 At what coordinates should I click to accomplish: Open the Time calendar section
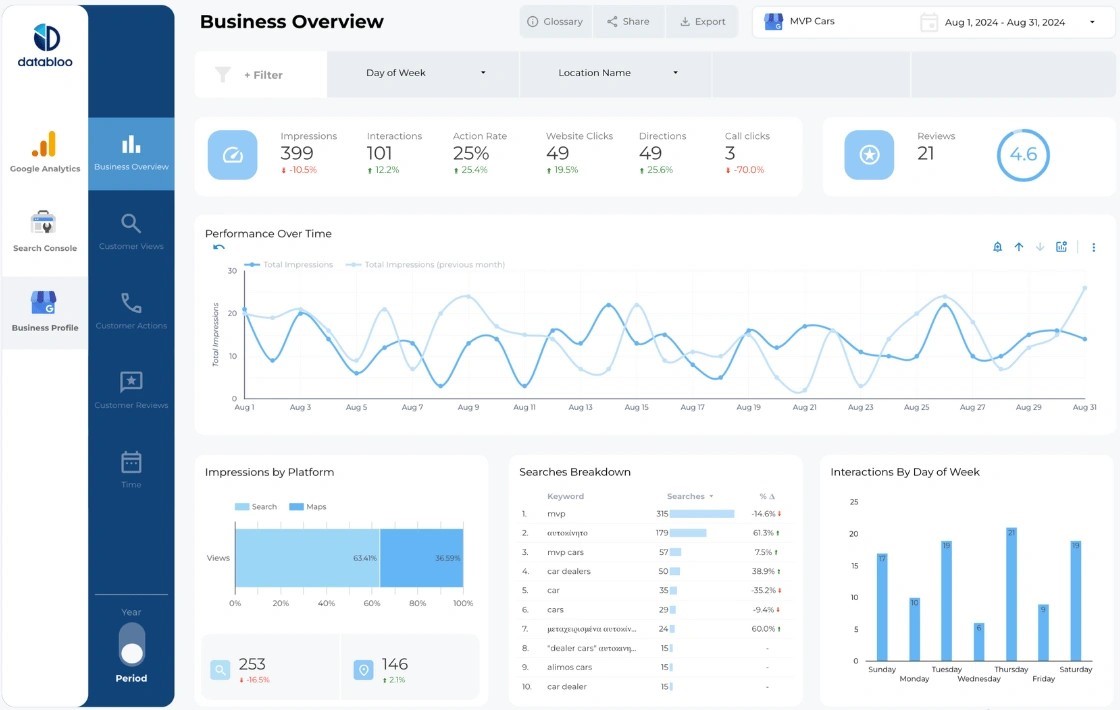tap(131, 469)
